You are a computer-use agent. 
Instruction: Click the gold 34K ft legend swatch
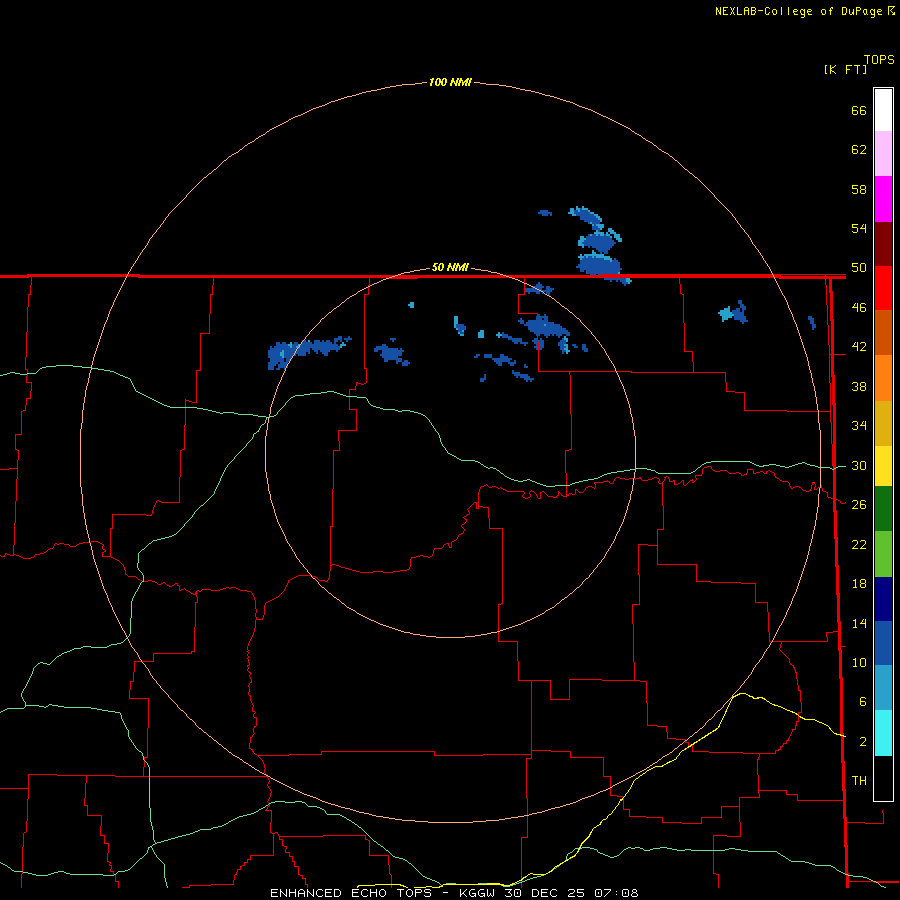coord(883,423)
